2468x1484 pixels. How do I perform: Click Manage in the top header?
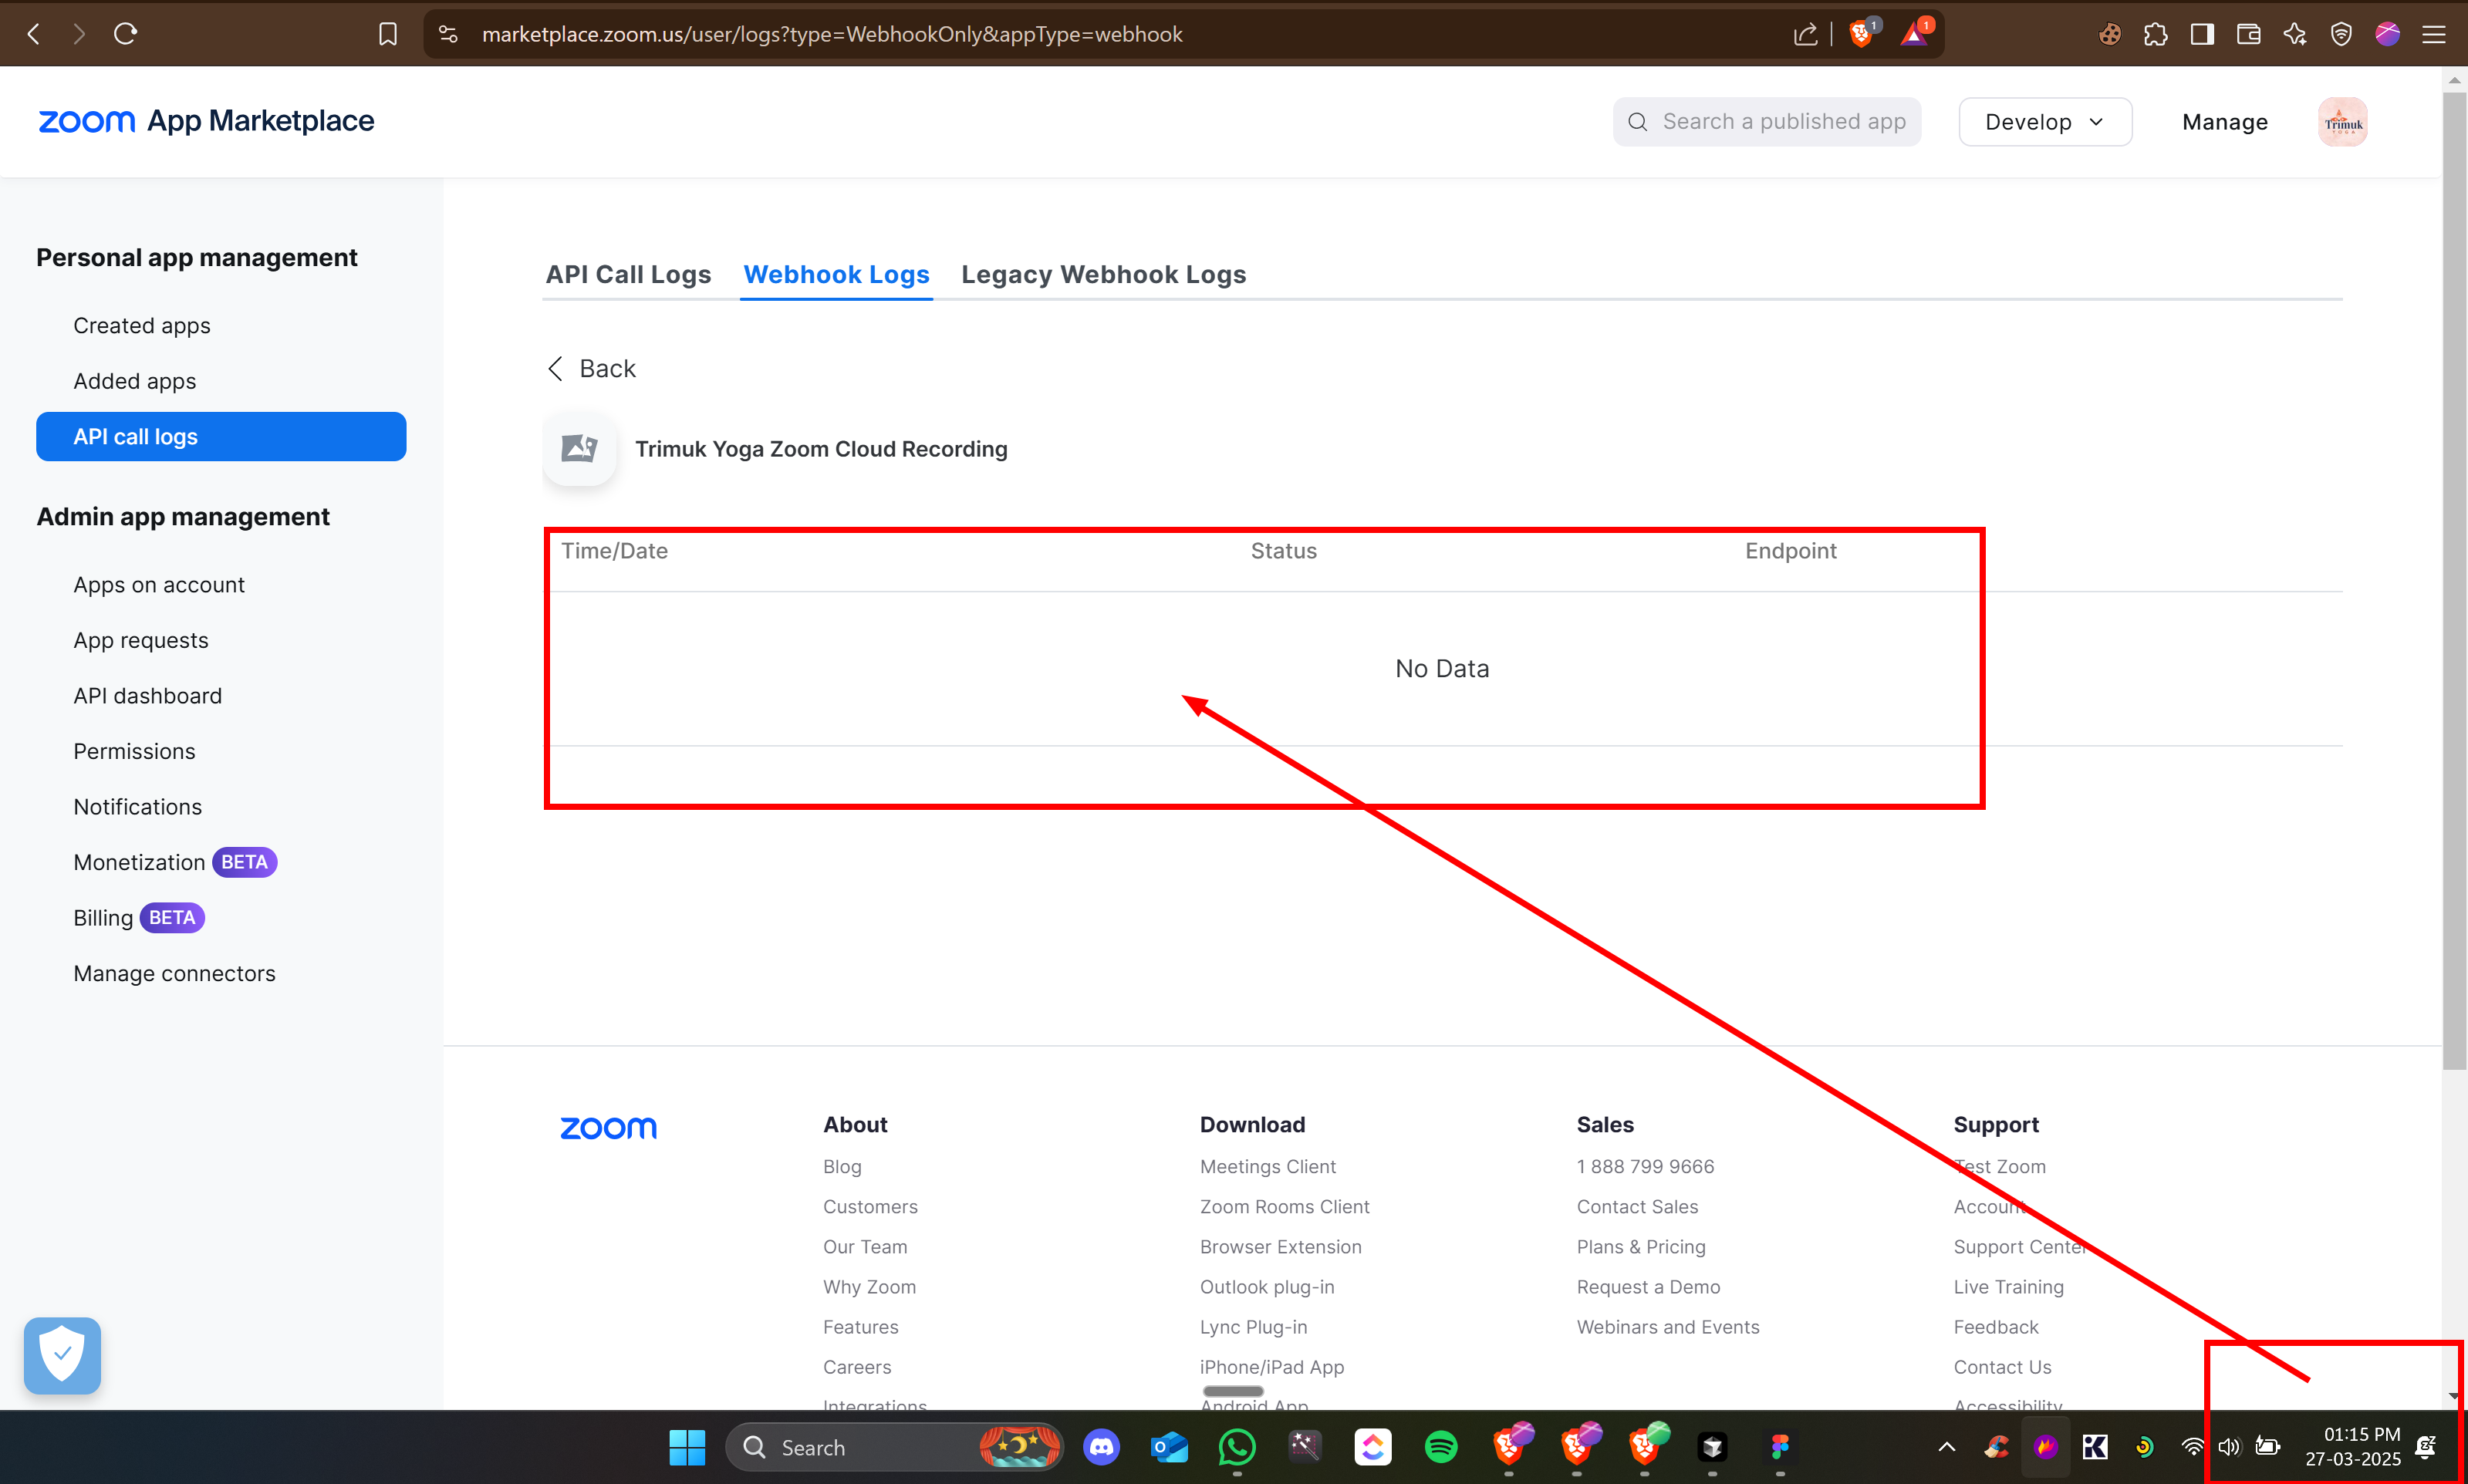pos(2224,122)
